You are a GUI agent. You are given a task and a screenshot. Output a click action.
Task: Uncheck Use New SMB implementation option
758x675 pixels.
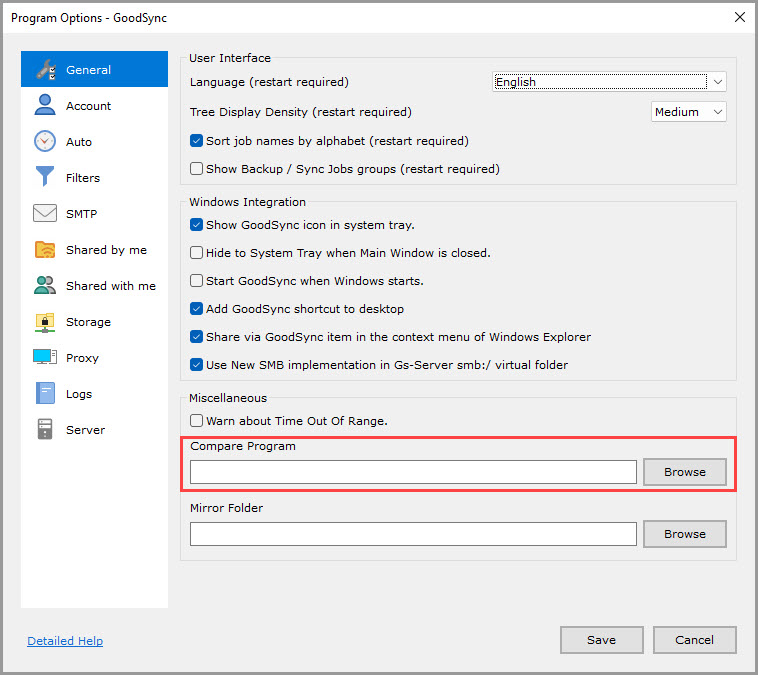point(196,365)
